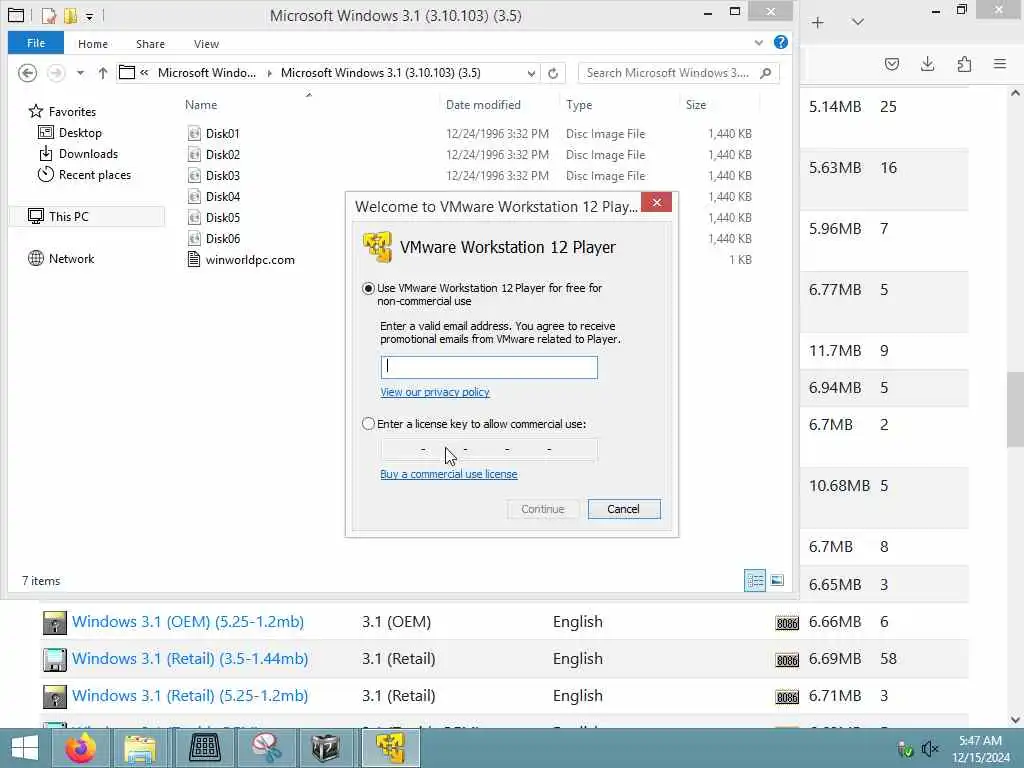The image size is (1024, 768).
Task: Open Firefox list all tabs chevron
Action: (x=858, y=22)
